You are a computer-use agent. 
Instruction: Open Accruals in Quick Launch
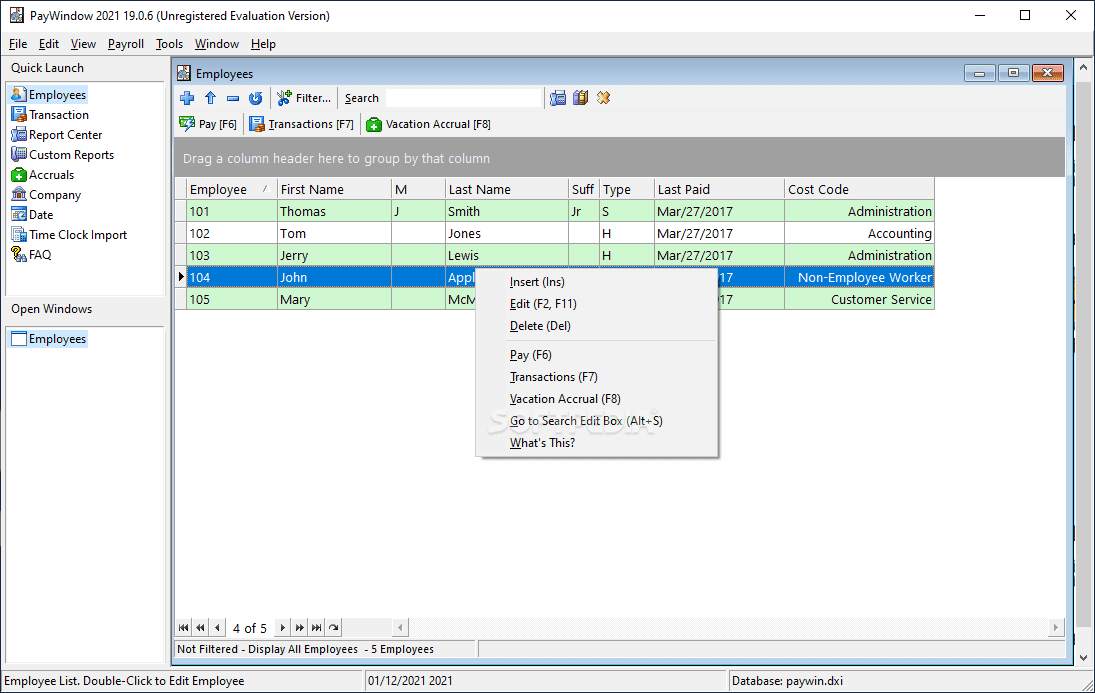43,175
